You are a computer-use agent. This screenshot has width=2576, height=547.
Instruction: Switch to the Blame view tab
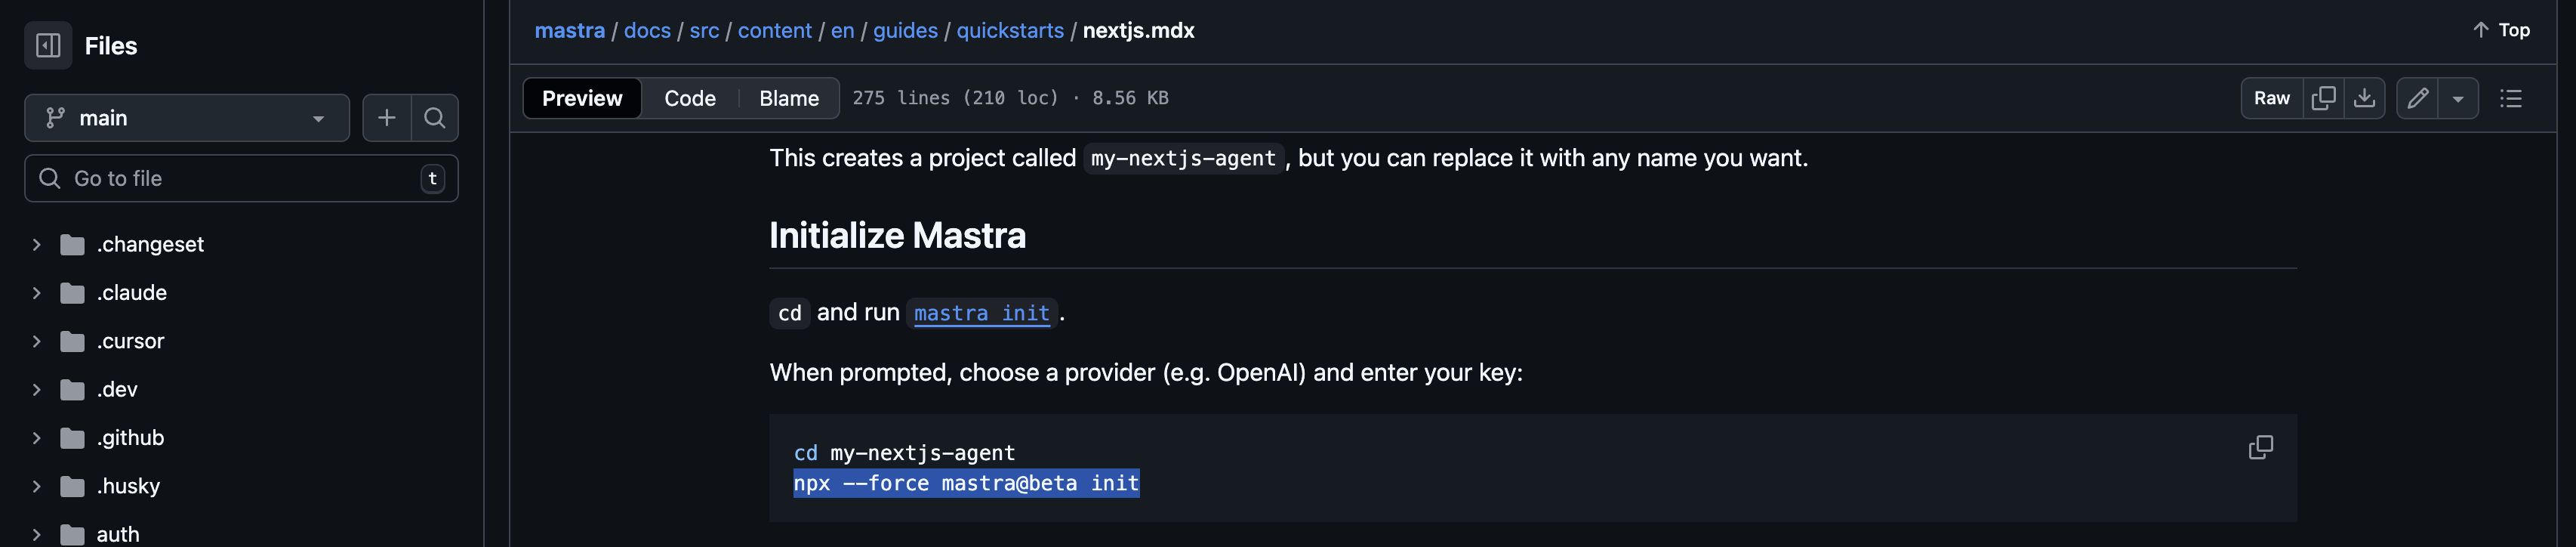(x=789, y=98)
